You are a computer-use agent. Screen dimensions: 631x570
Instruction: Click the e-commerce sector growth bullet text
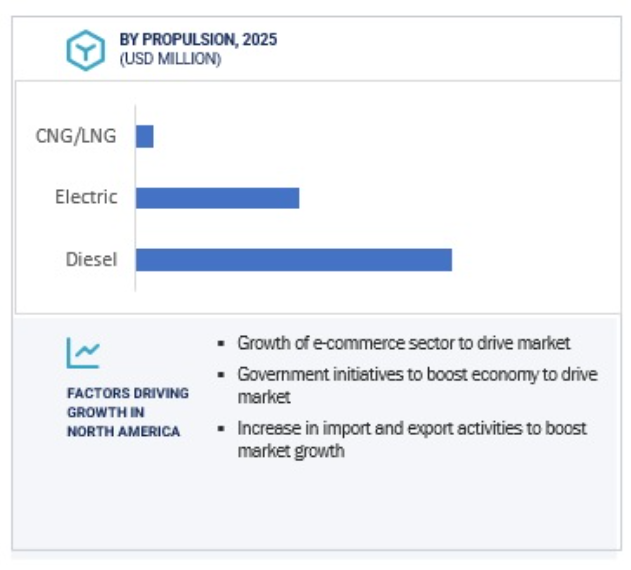[x=404, y=343]
